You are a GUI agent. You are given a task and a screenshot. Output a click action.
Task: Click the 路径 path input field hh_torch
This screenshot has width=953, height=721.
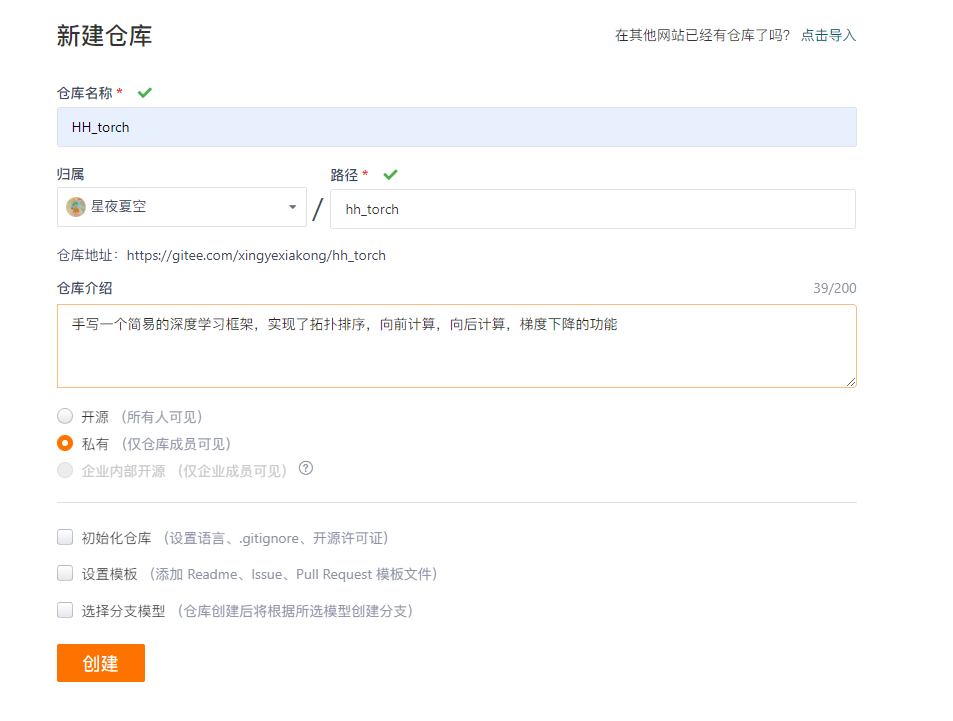(x=593, y=209)
